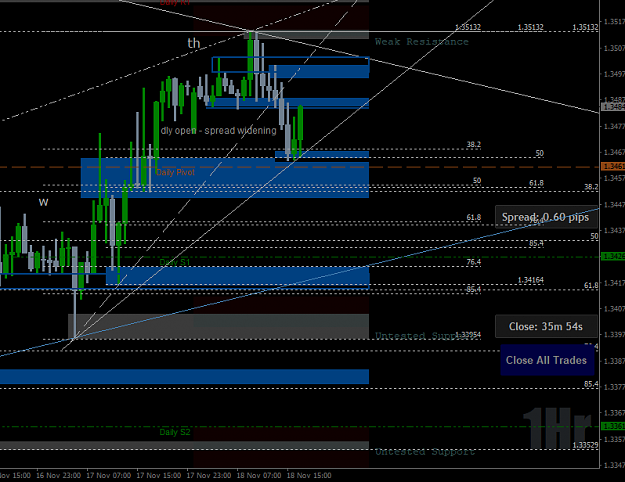This screenshot has height=482, width=625.
Task: Select the 'th' day marker text
Action: (x=194, y=43)
